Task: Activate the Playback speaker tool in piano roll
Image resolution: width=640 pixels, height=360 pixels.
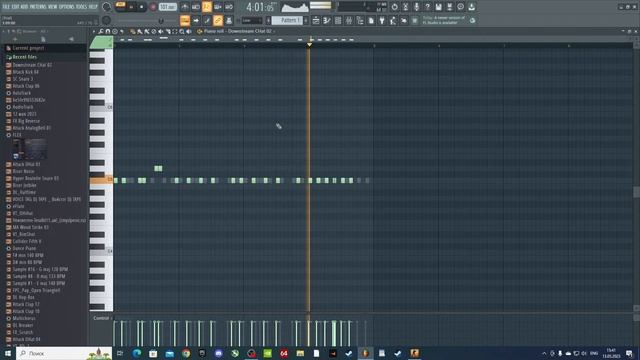Action: pos(189,31)
